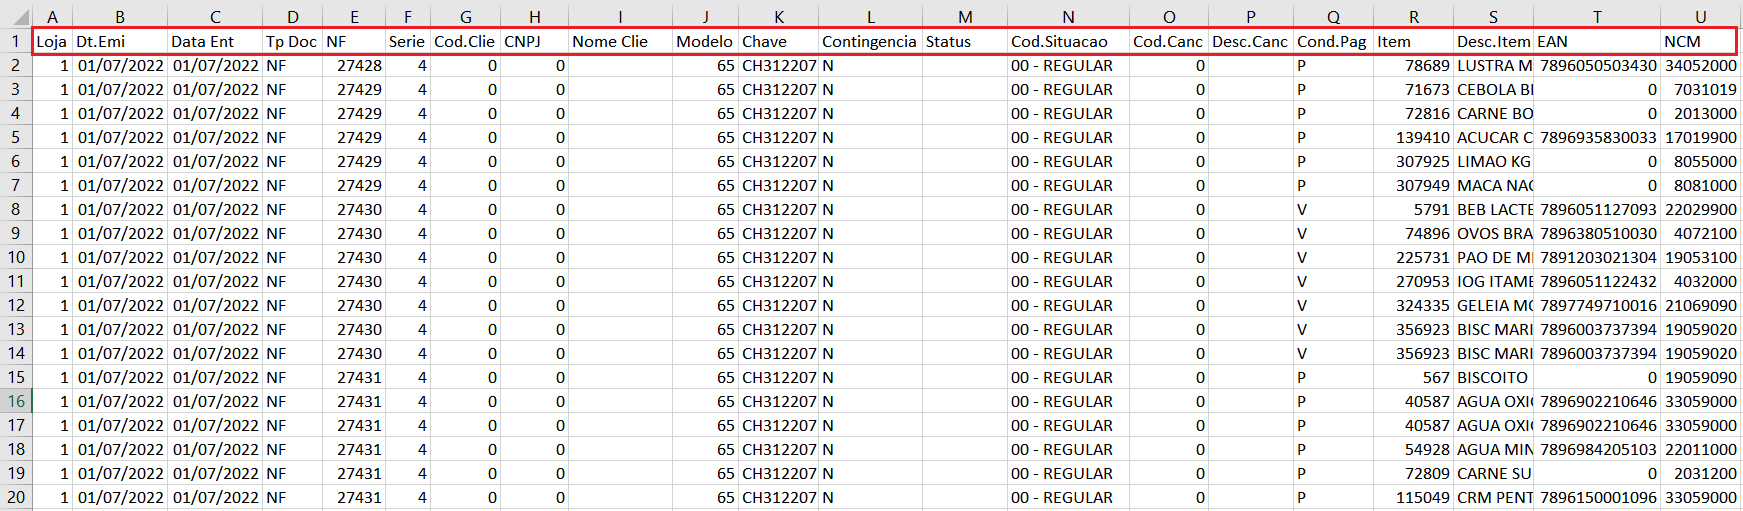This screenshot has width=1743, height=511.
Task: Select row 16 header
Action: 16,401
